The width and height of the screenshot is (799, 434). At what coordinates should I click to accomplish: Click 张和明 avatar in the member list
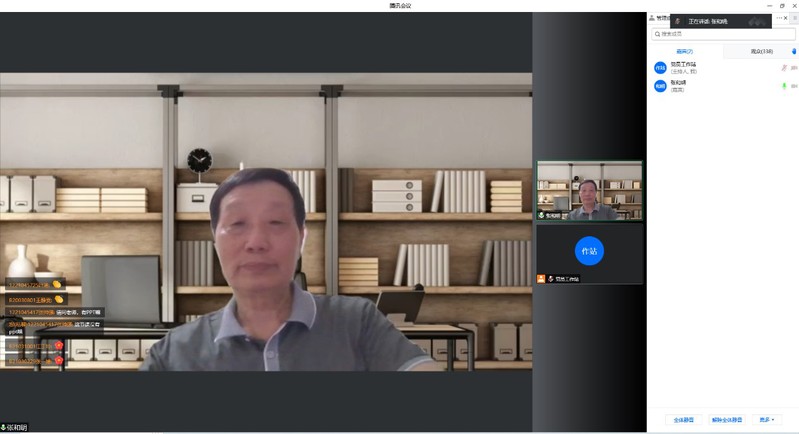click(x=660, y=87)
